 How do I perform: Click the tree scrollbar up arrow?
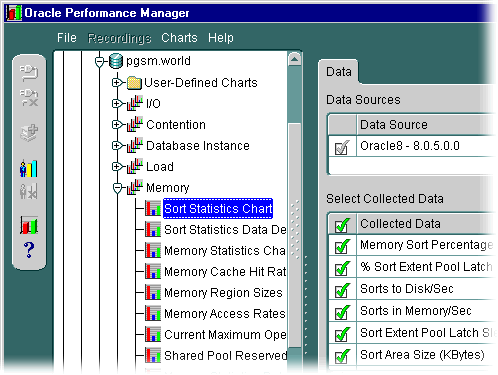(294, 60)
